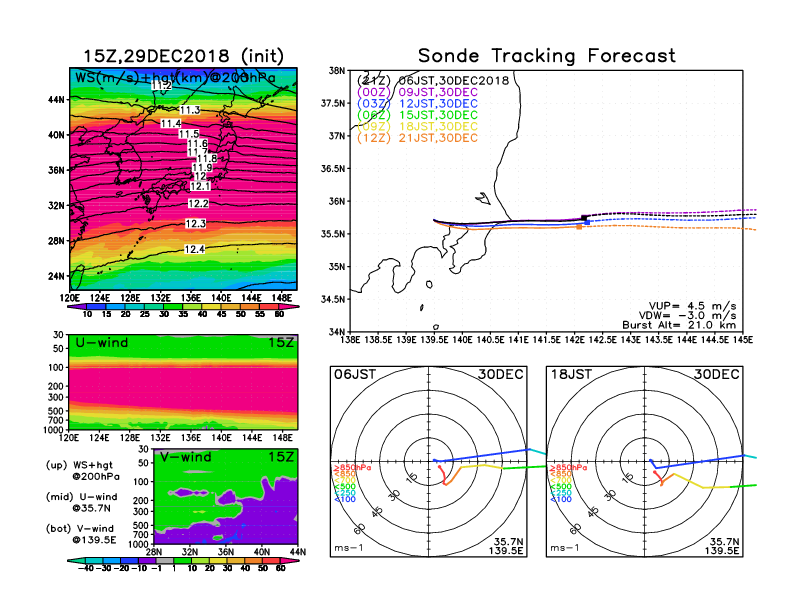792x612 pixels.
Task: Select the 'WS(m/s)+hgt(km)@200hPa' map label
Action: tap(175, 78)
